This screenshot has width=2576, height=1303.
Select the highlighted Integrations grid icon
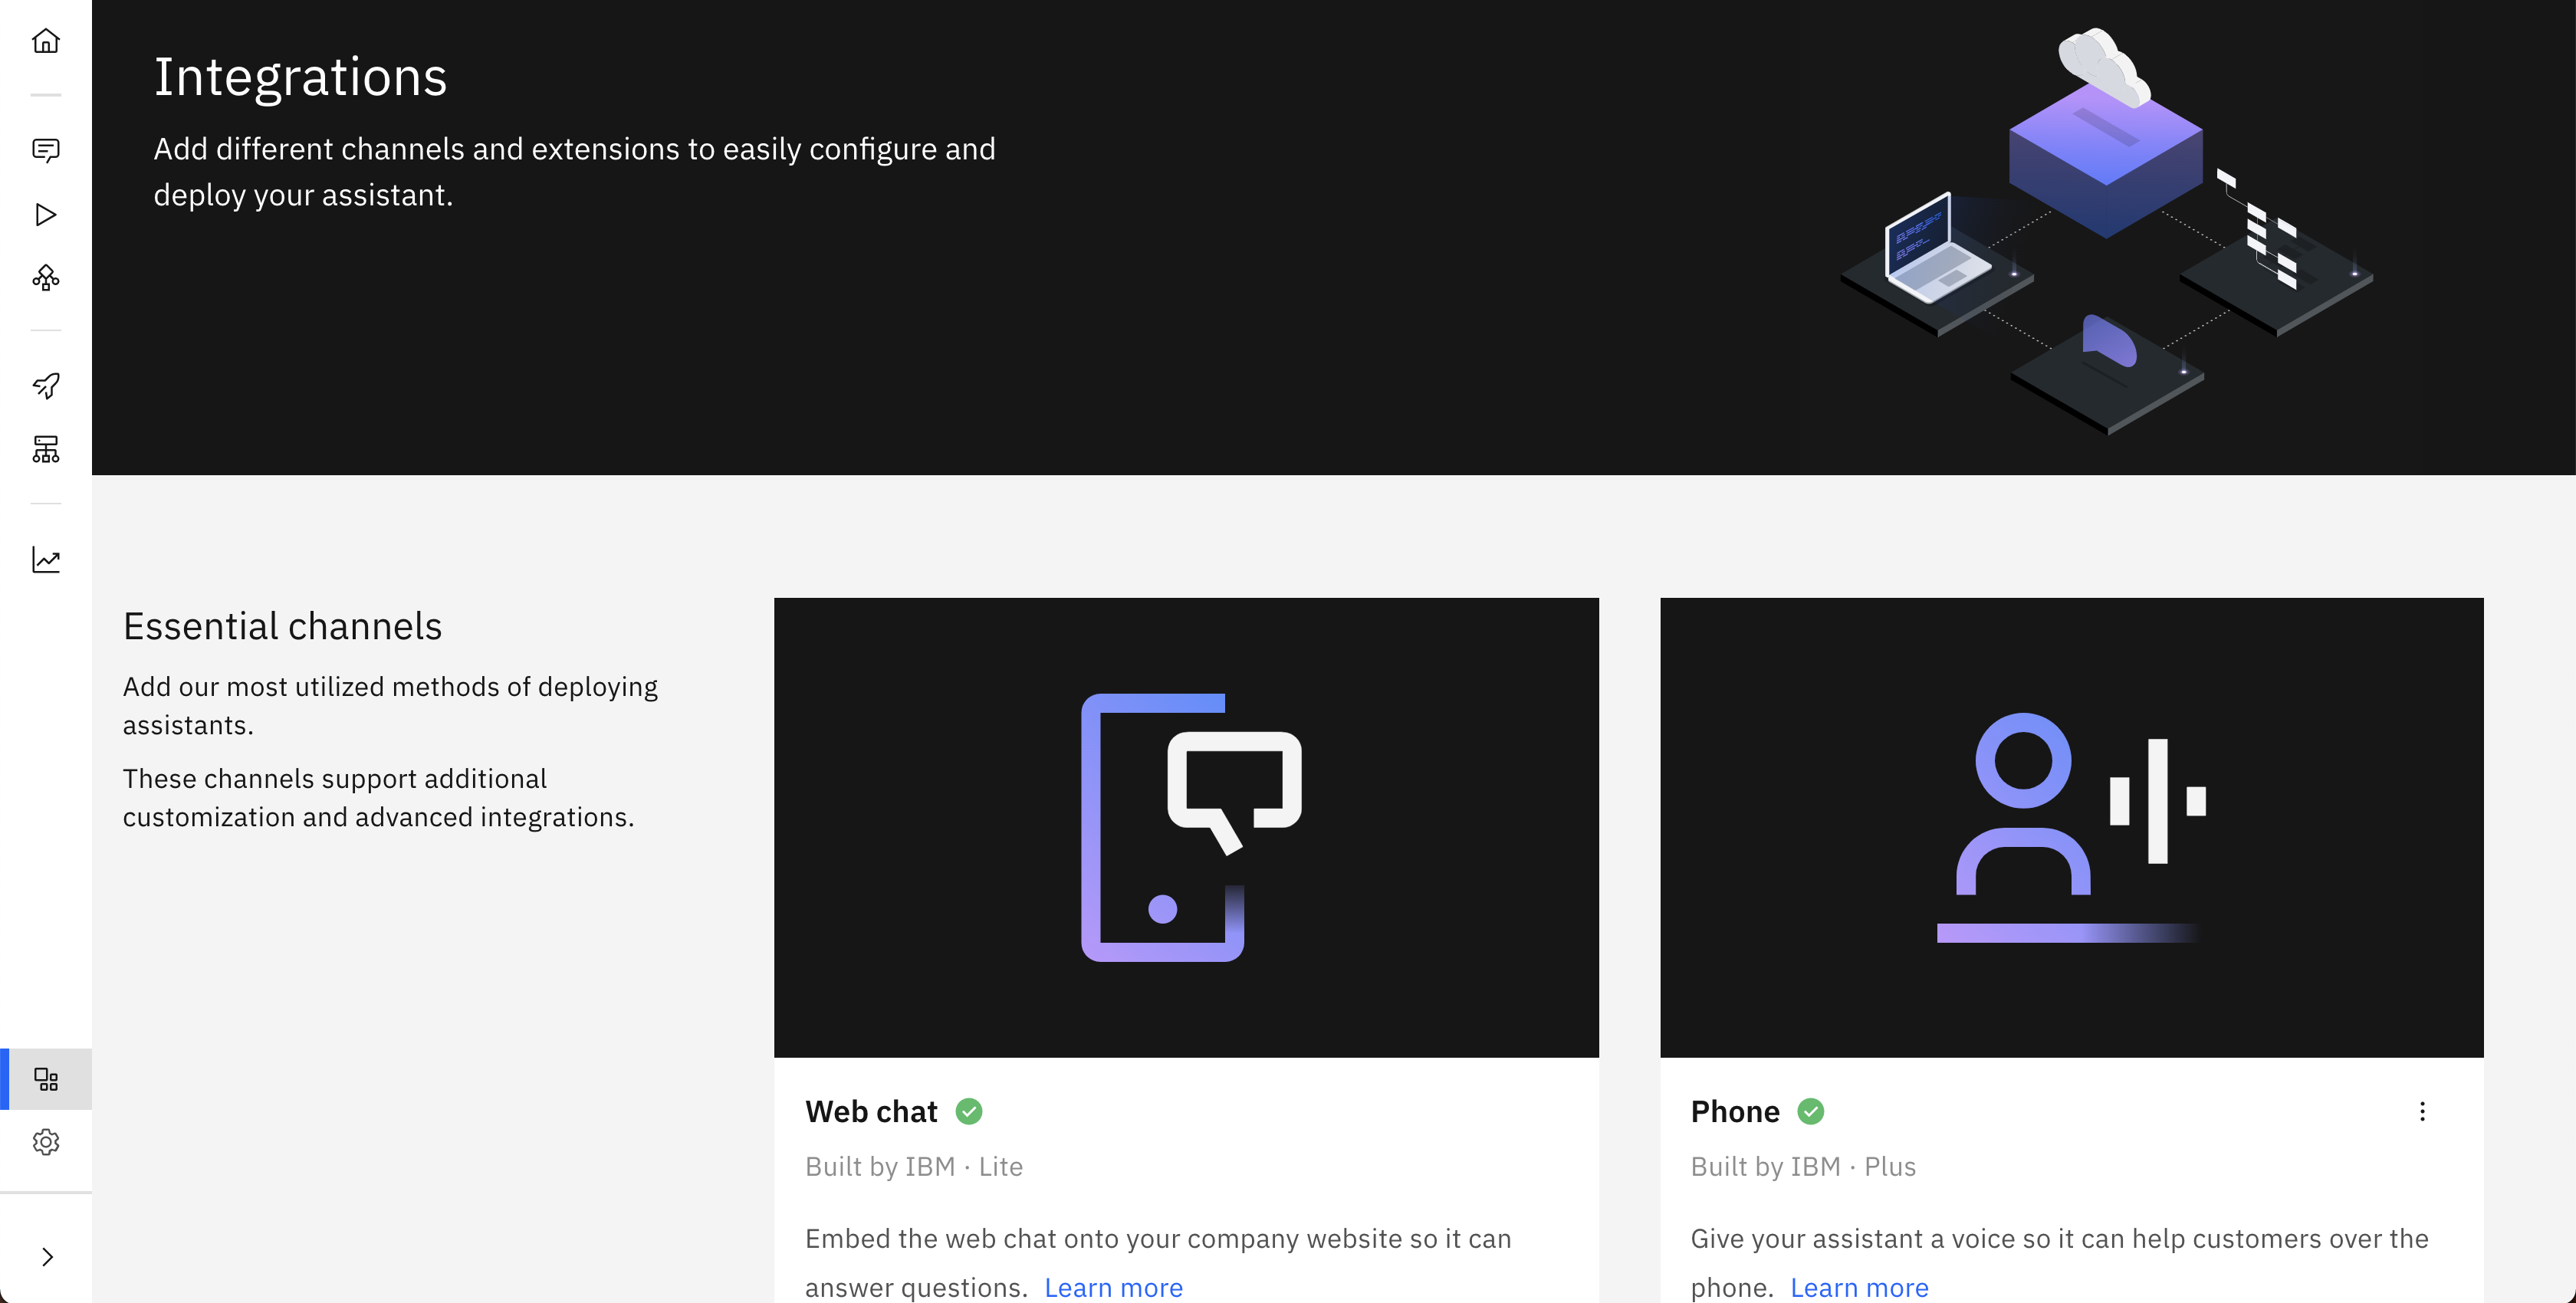click(x=45, y=1078)
